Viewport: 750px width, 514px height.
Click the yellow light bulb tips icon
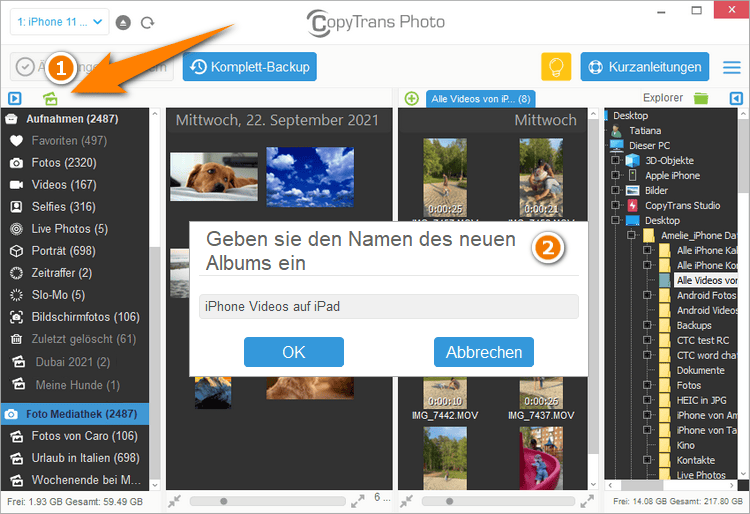tap(556, 66)
